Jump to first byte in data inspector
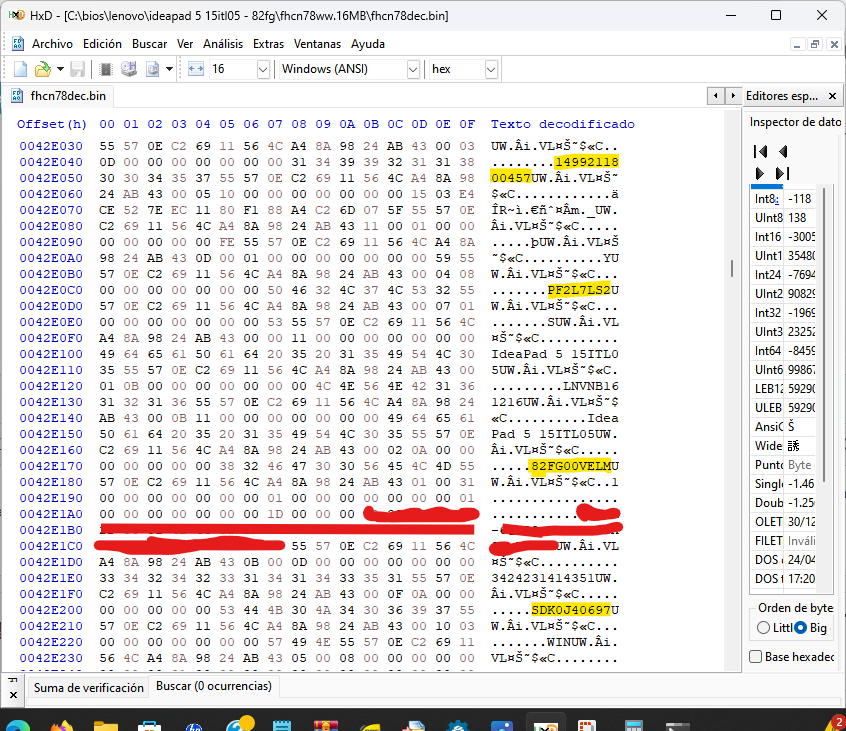Screen dimensions: 846x731 click(760, 151)
